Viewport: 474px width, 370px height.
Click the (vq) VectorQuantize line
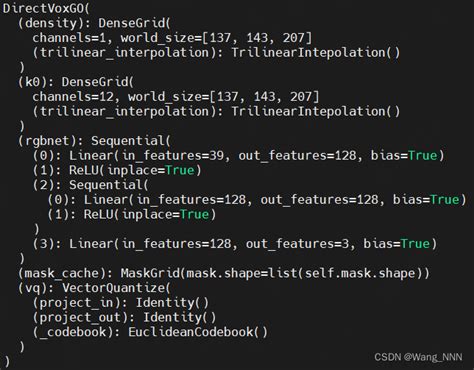[94, 288]
